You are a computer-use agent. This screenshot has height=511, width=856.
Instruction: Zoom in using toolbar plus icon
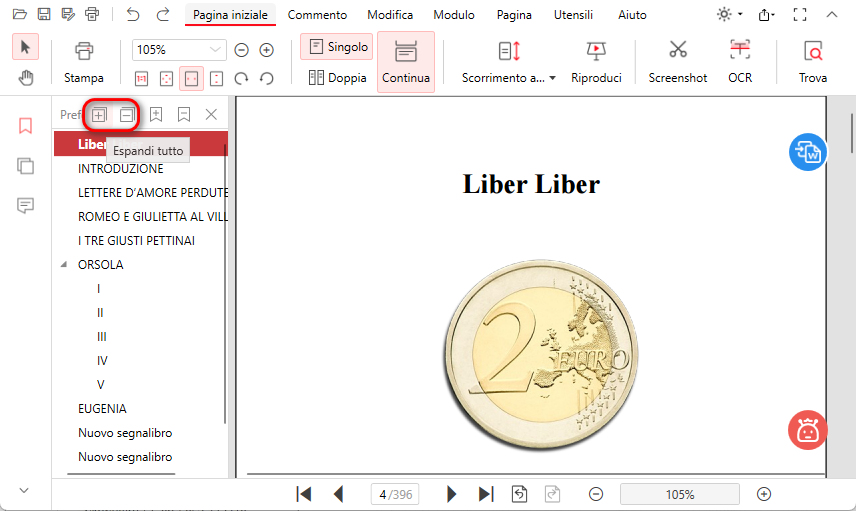click(x=266, y=50)
